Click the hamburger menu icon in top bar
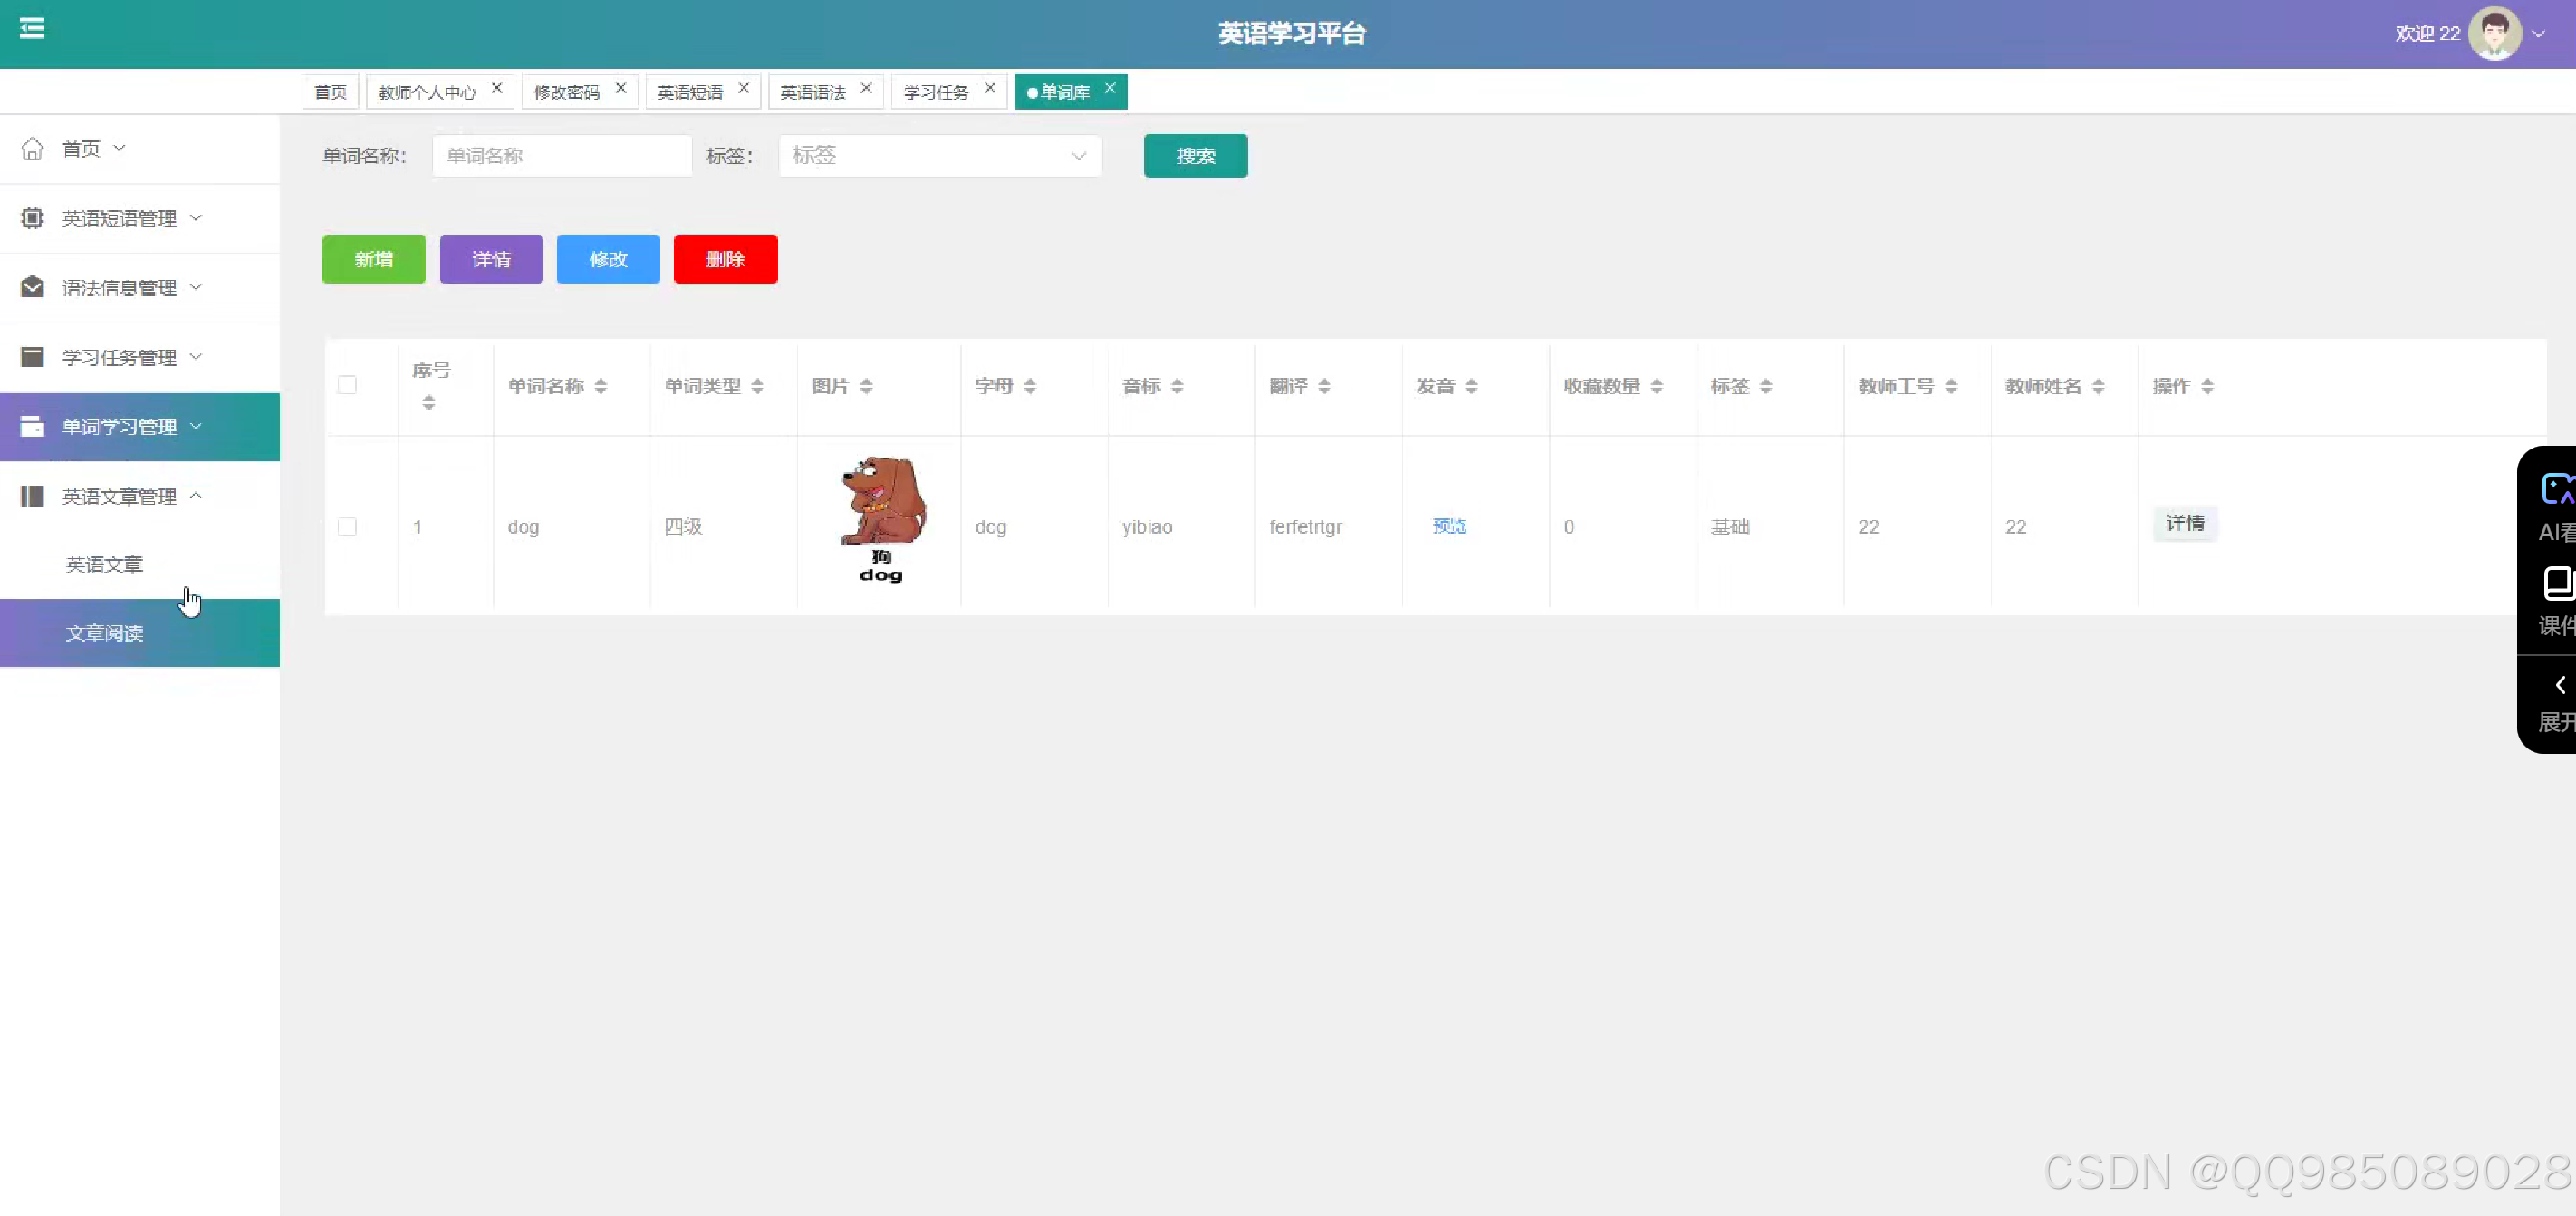2576x1216 pixels. 32,30
